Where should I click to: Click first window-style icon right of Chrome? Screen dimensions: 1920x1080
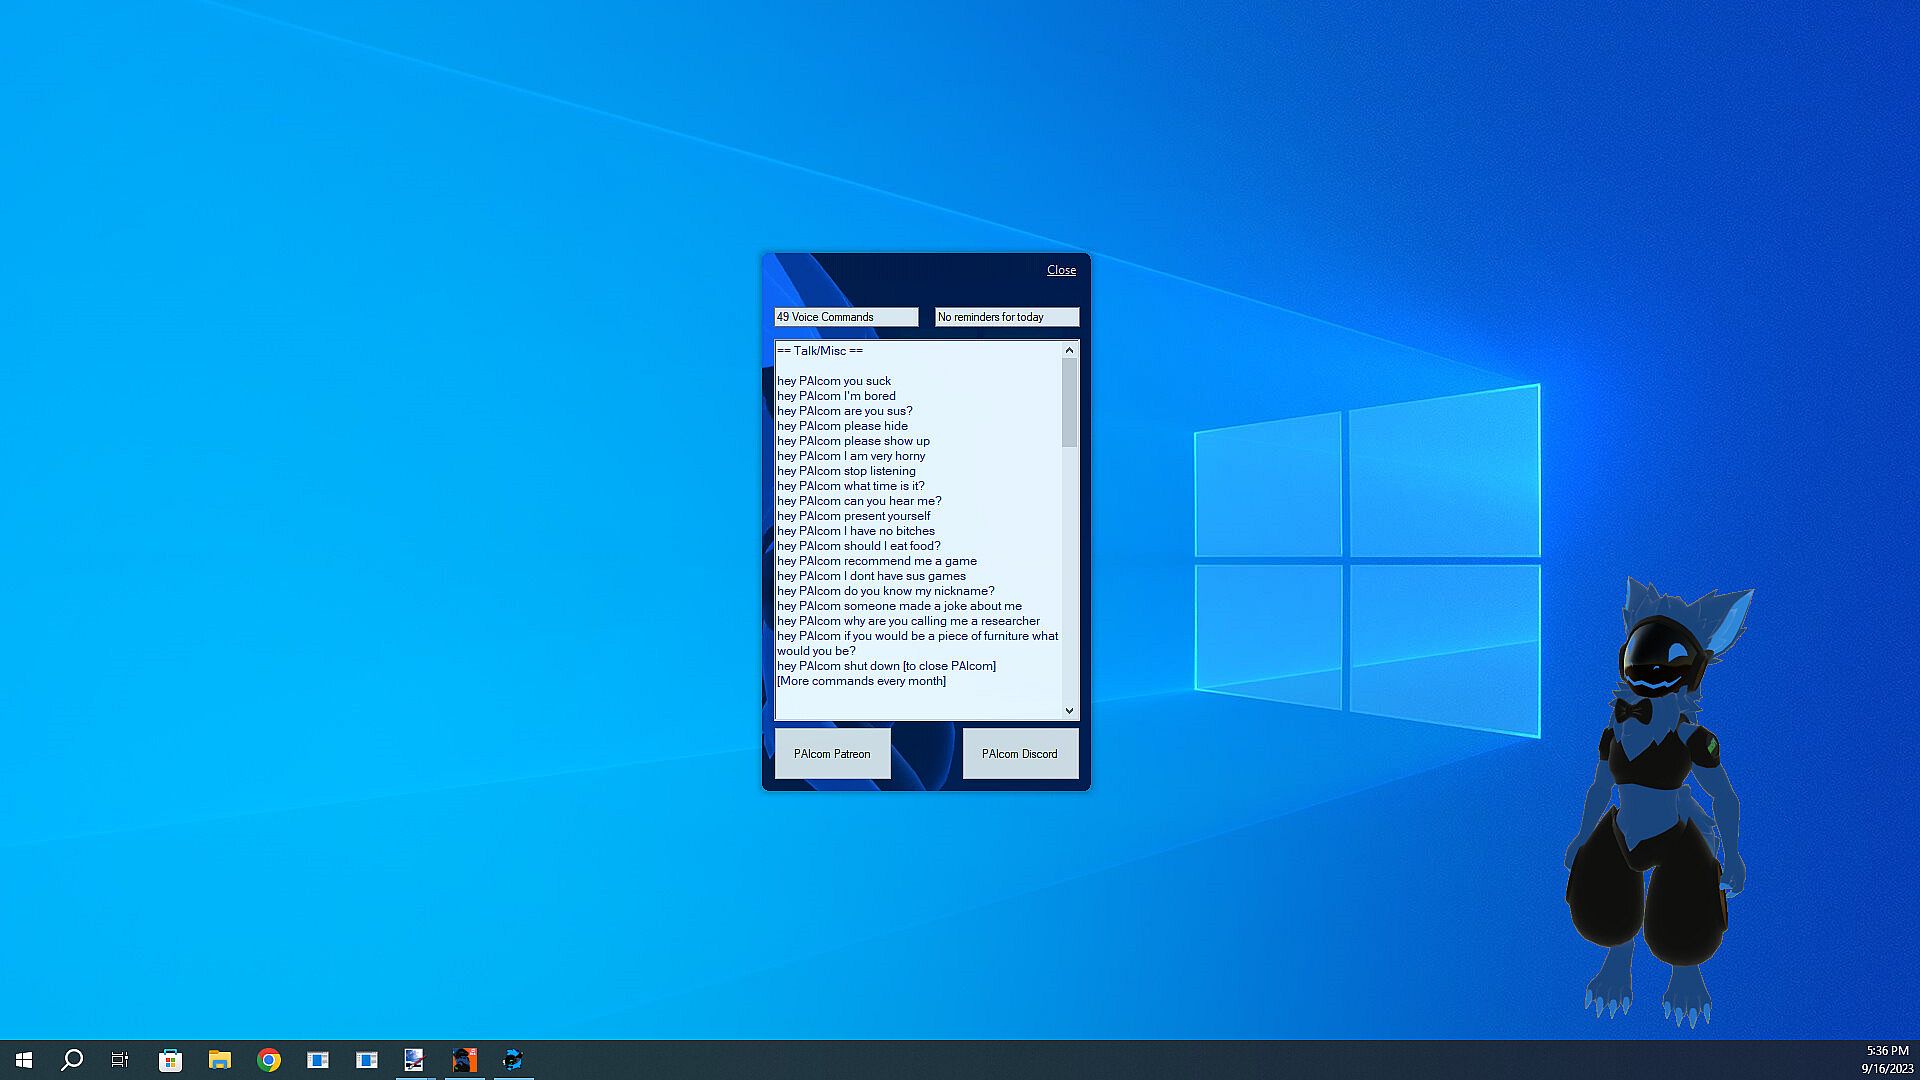(318, 1060)
